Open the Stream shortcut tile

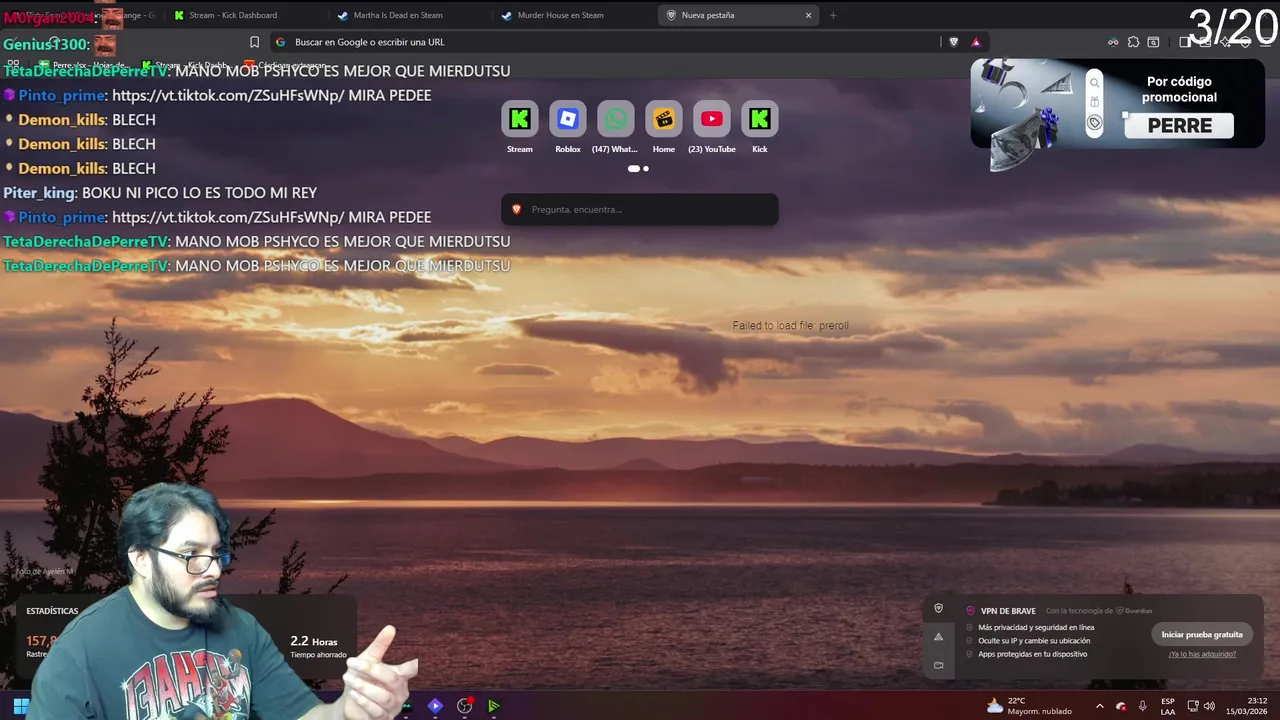(x=520, y=128)
